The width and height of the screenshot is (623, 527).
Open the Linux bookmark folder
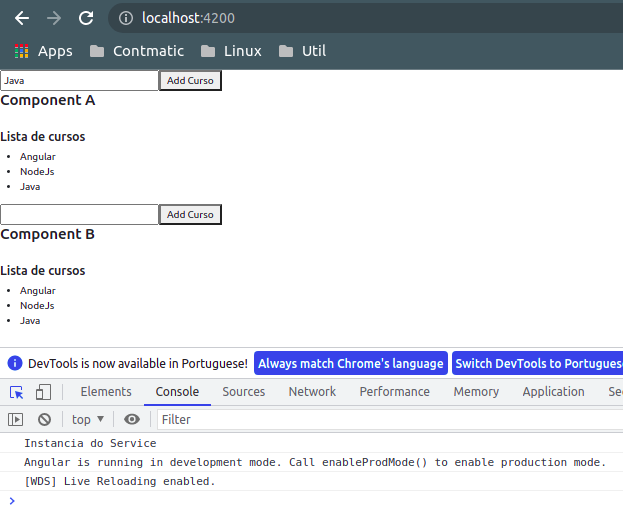click(x=231, y=51)
